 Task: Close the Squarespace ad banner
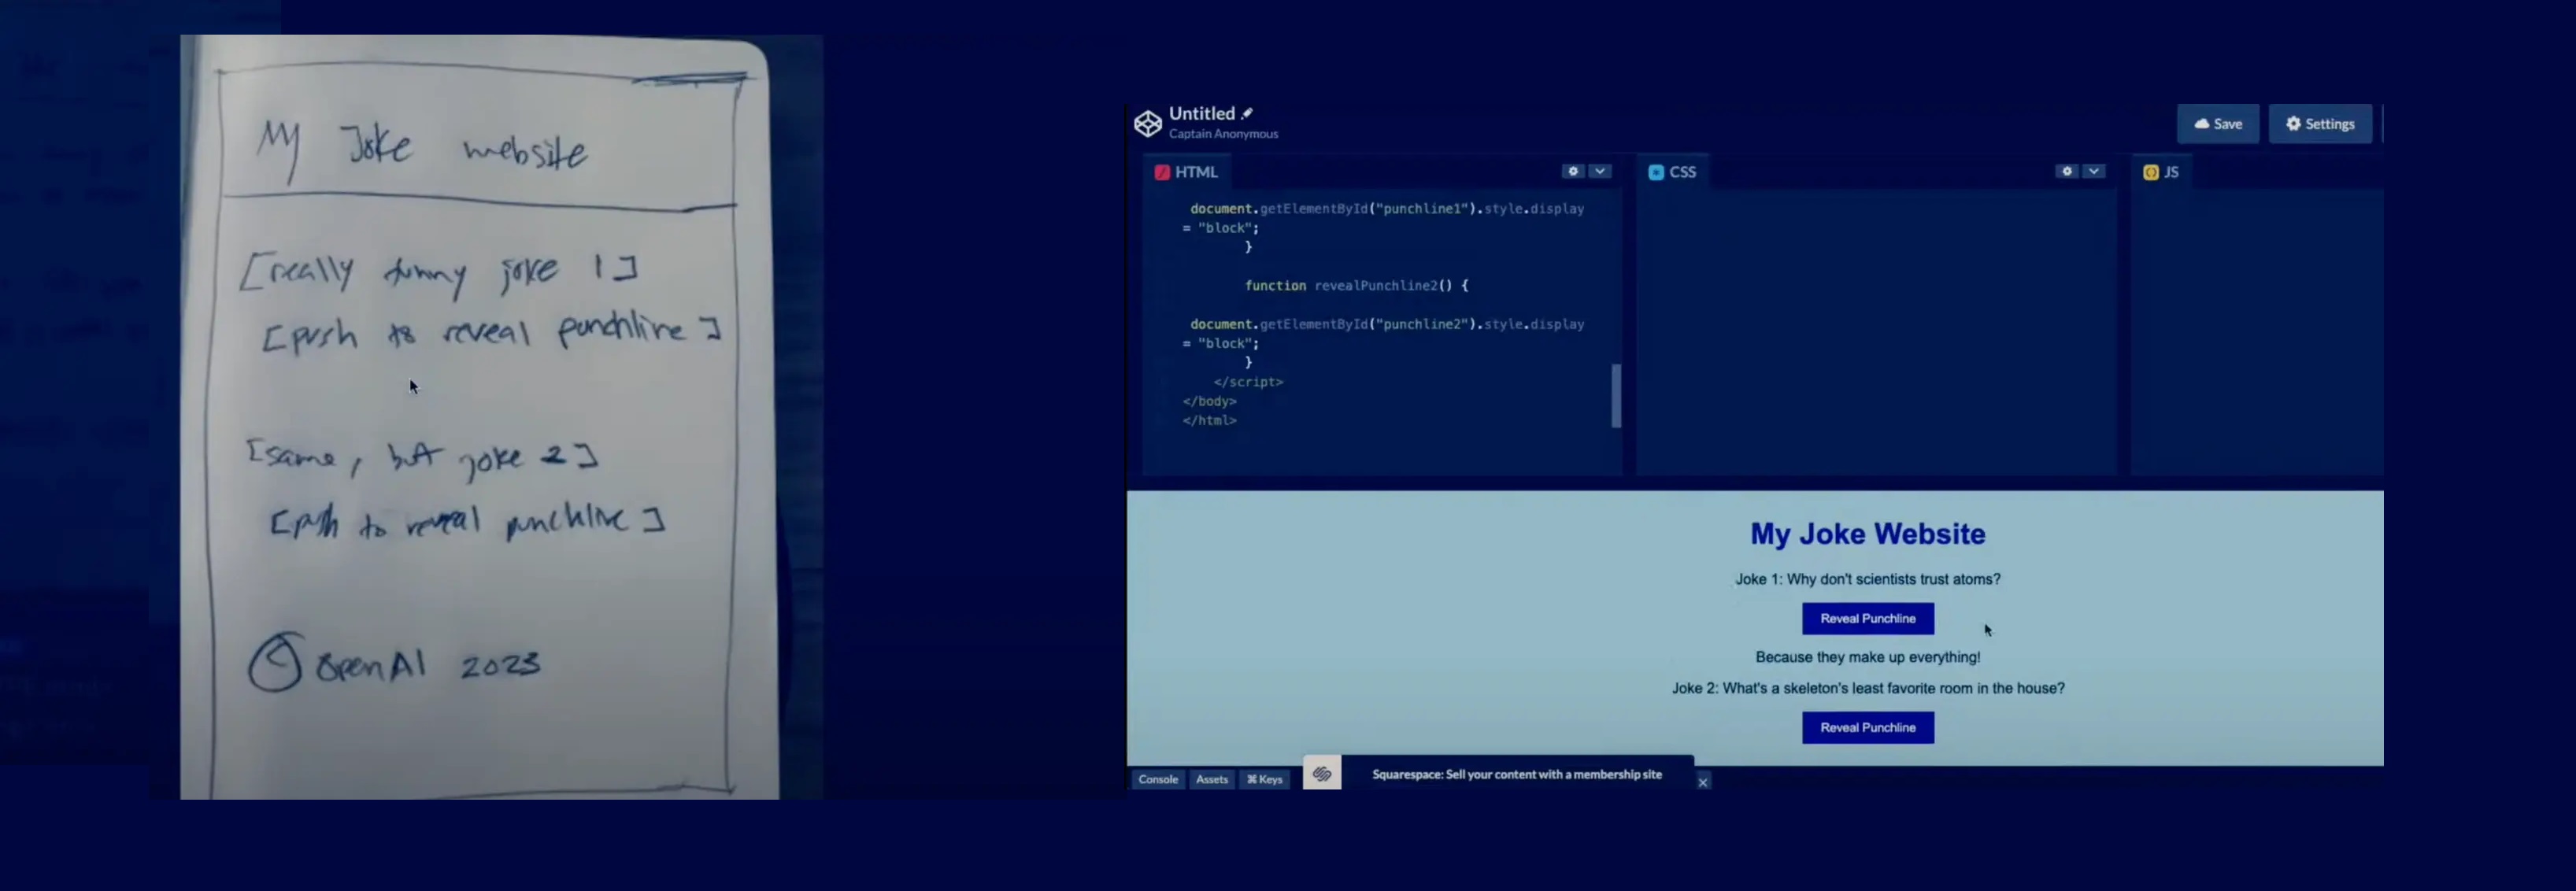[x=1702, y=782]
